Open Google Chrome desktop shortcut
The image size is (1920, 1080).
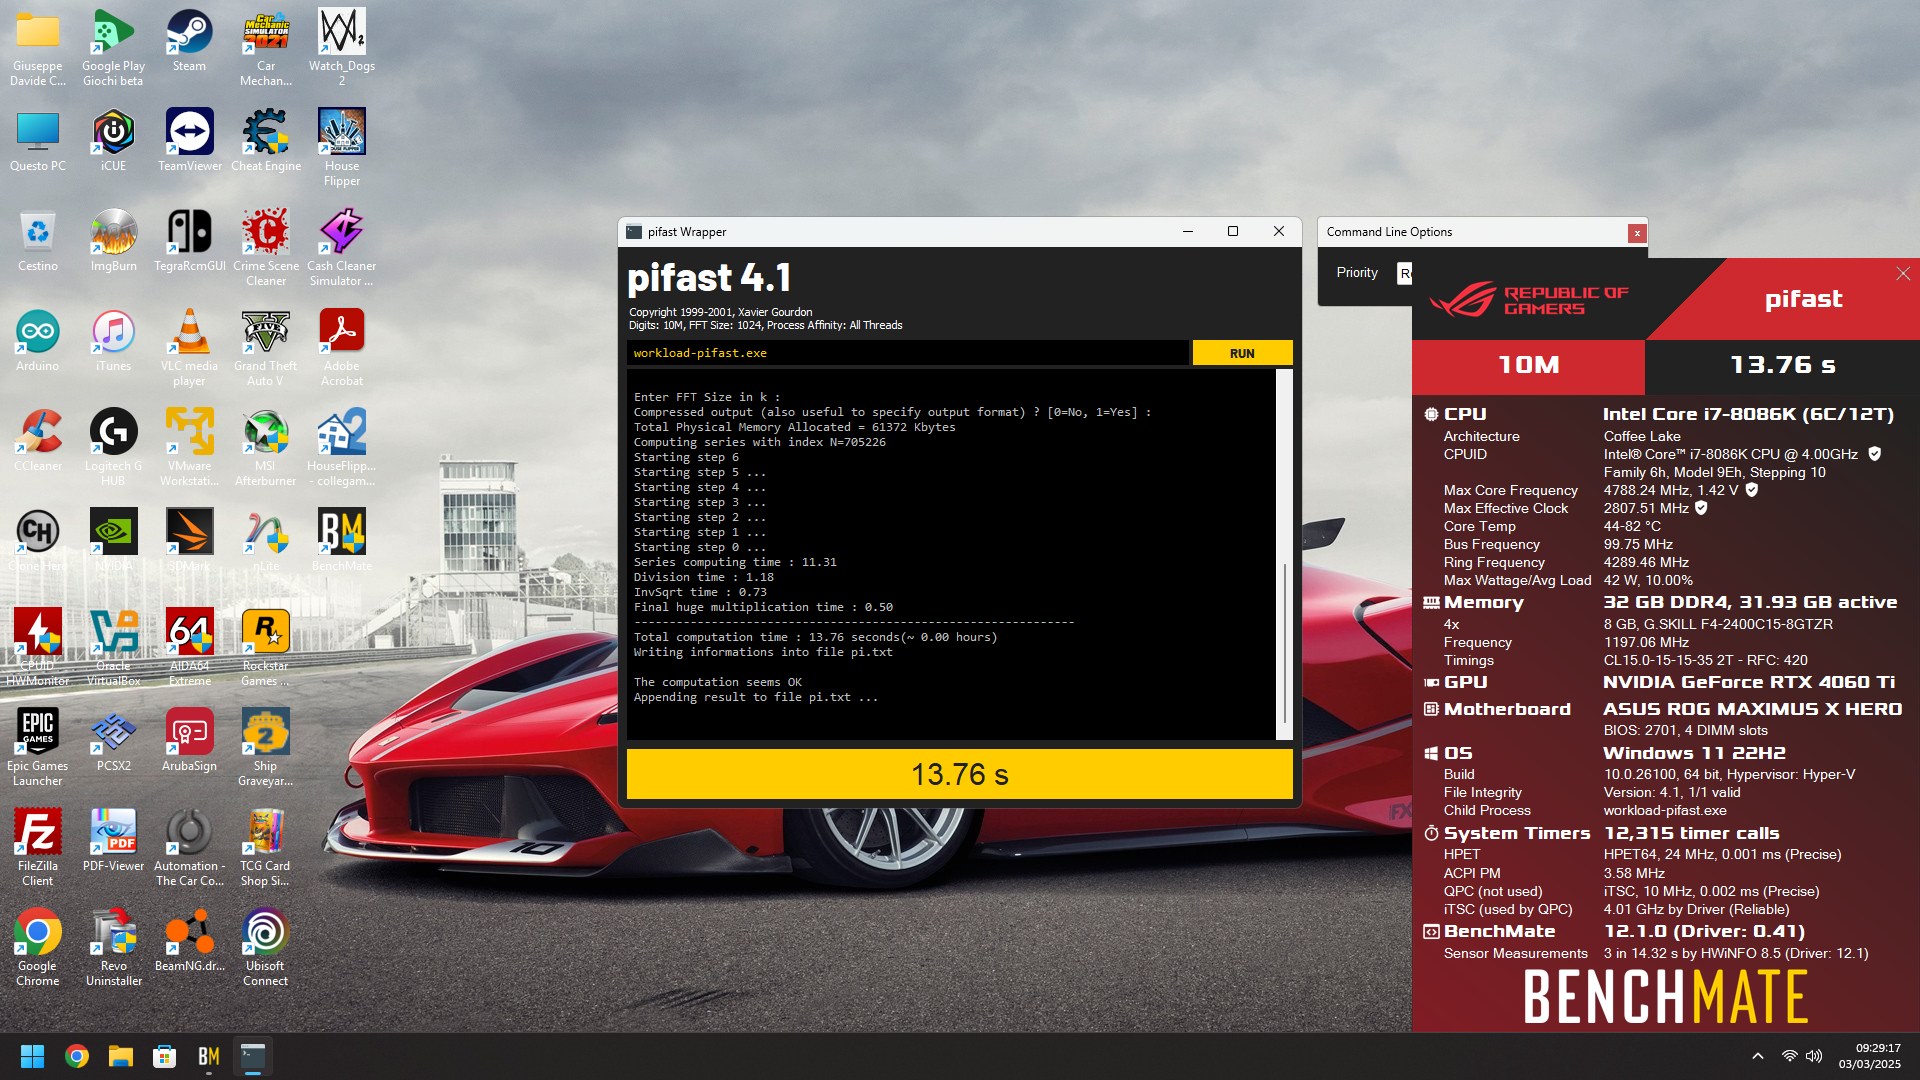pyautogui.click(x=38, y=948)
